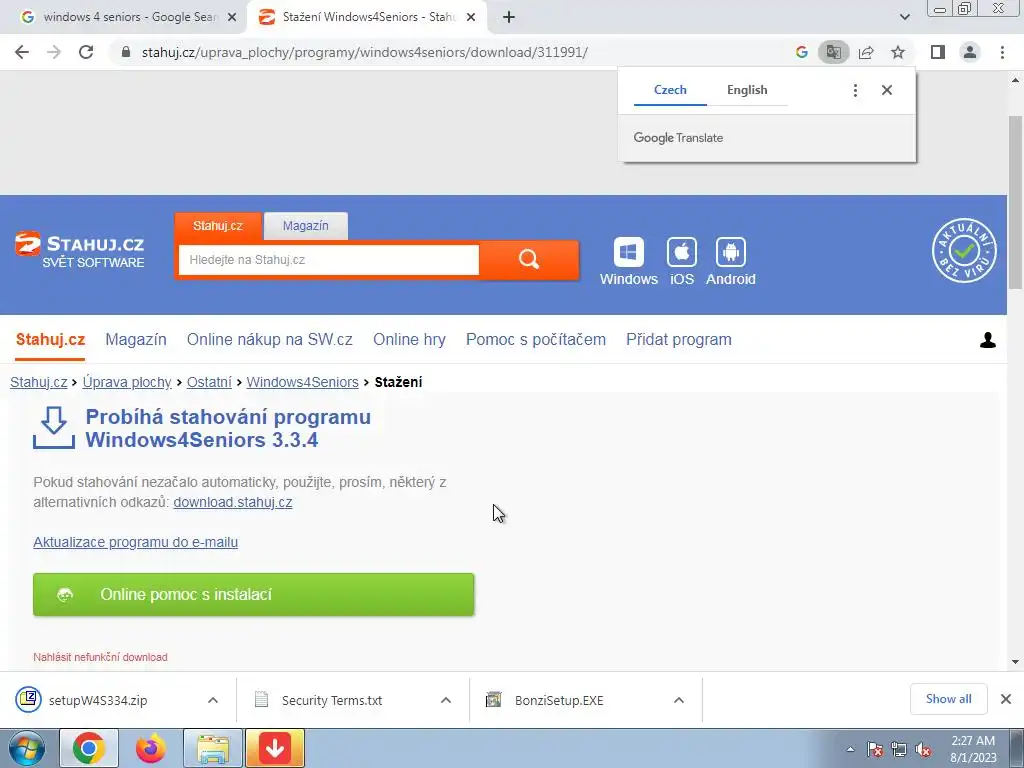Launch Firefox from the taskbar
1024x768 pixels.
151,748
